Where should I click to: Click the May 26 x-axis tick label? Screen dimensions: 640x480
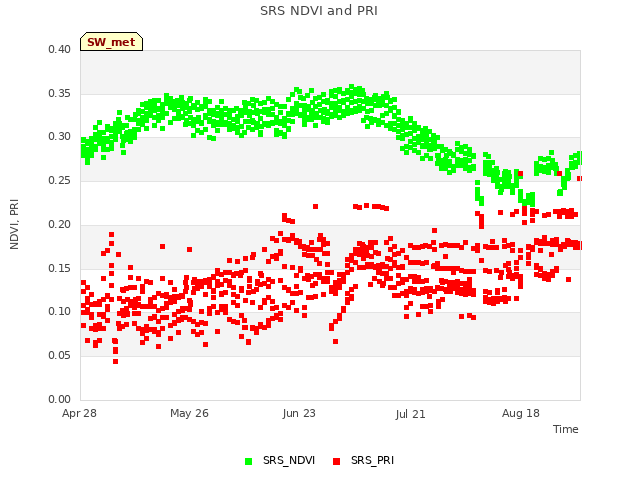(x=189, y=413)
